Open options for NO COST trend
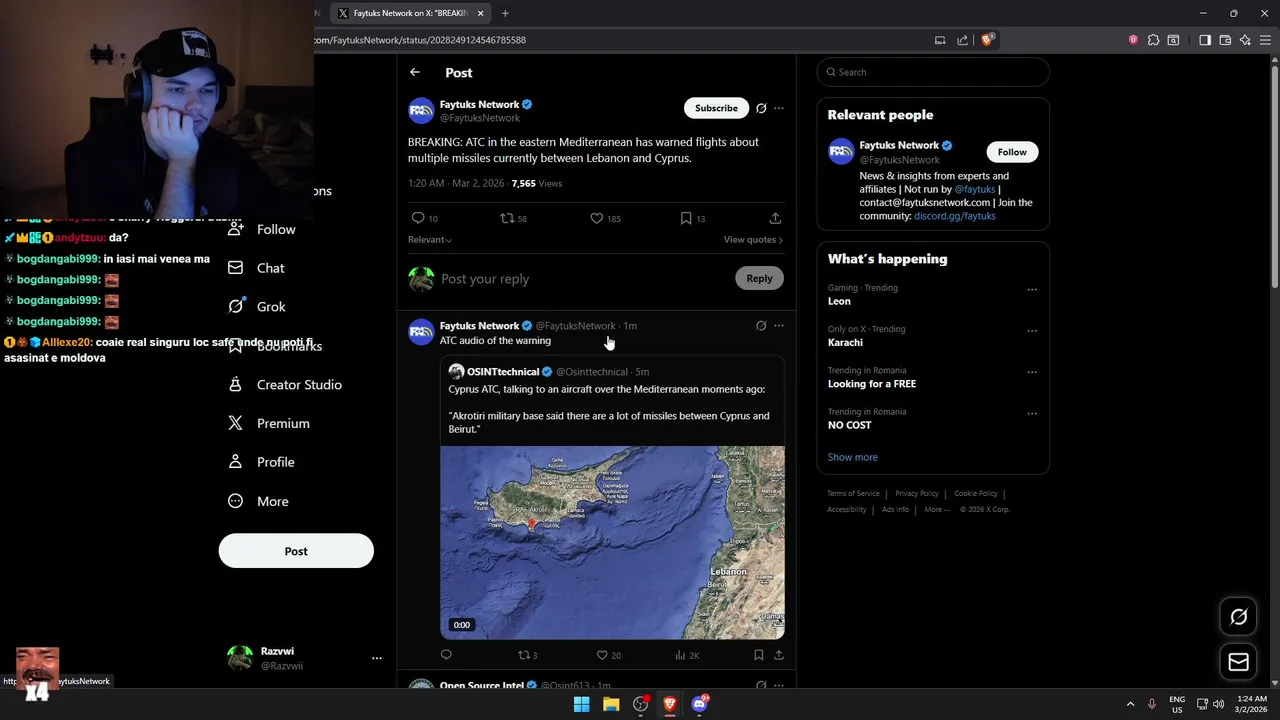The height and width of the screenshot is (720, 1280). pyautogui.click(x=1031, y=413)
